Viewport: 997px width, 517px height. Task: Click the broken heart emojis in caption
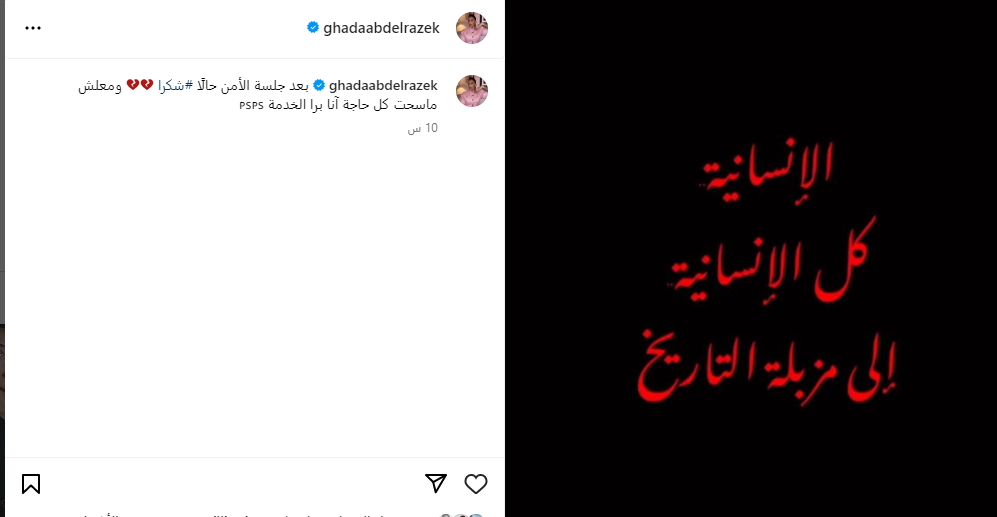point(140,85)
